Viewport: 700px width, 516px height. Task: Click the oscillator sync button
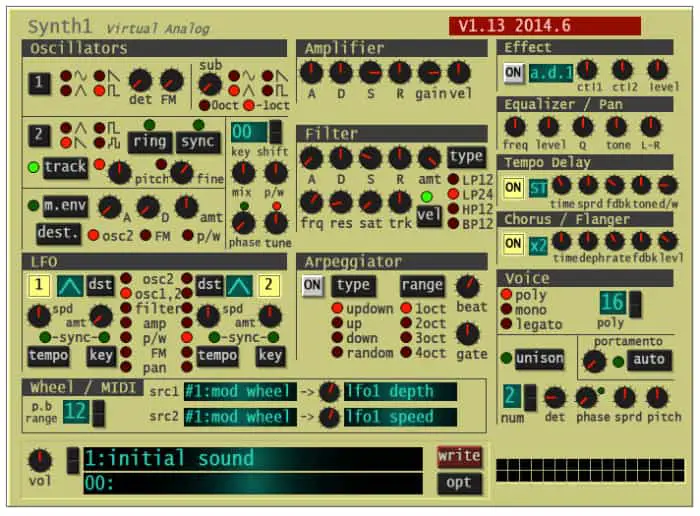pos(198,142)
